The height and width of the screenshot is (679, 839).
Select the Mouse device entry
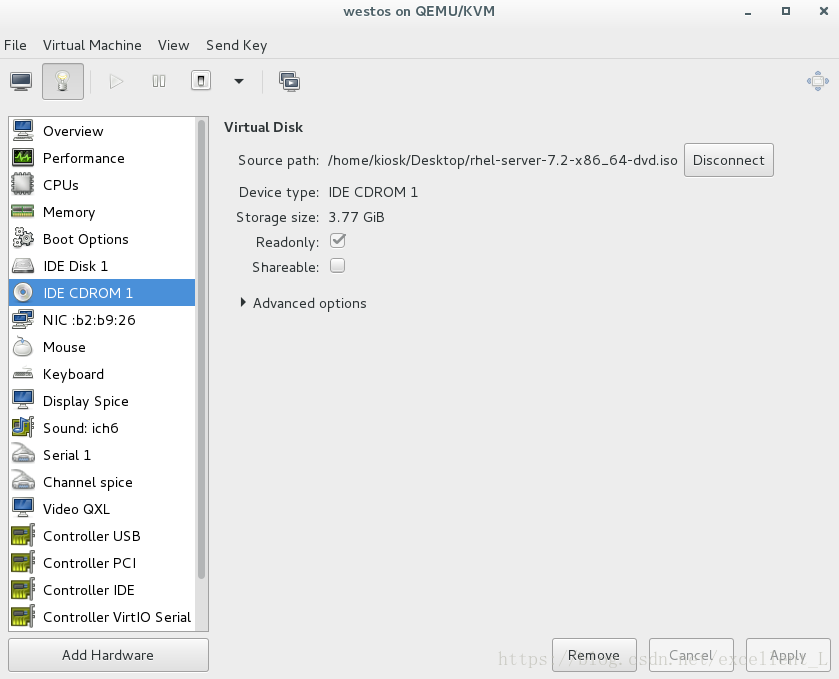pos(102,347)
